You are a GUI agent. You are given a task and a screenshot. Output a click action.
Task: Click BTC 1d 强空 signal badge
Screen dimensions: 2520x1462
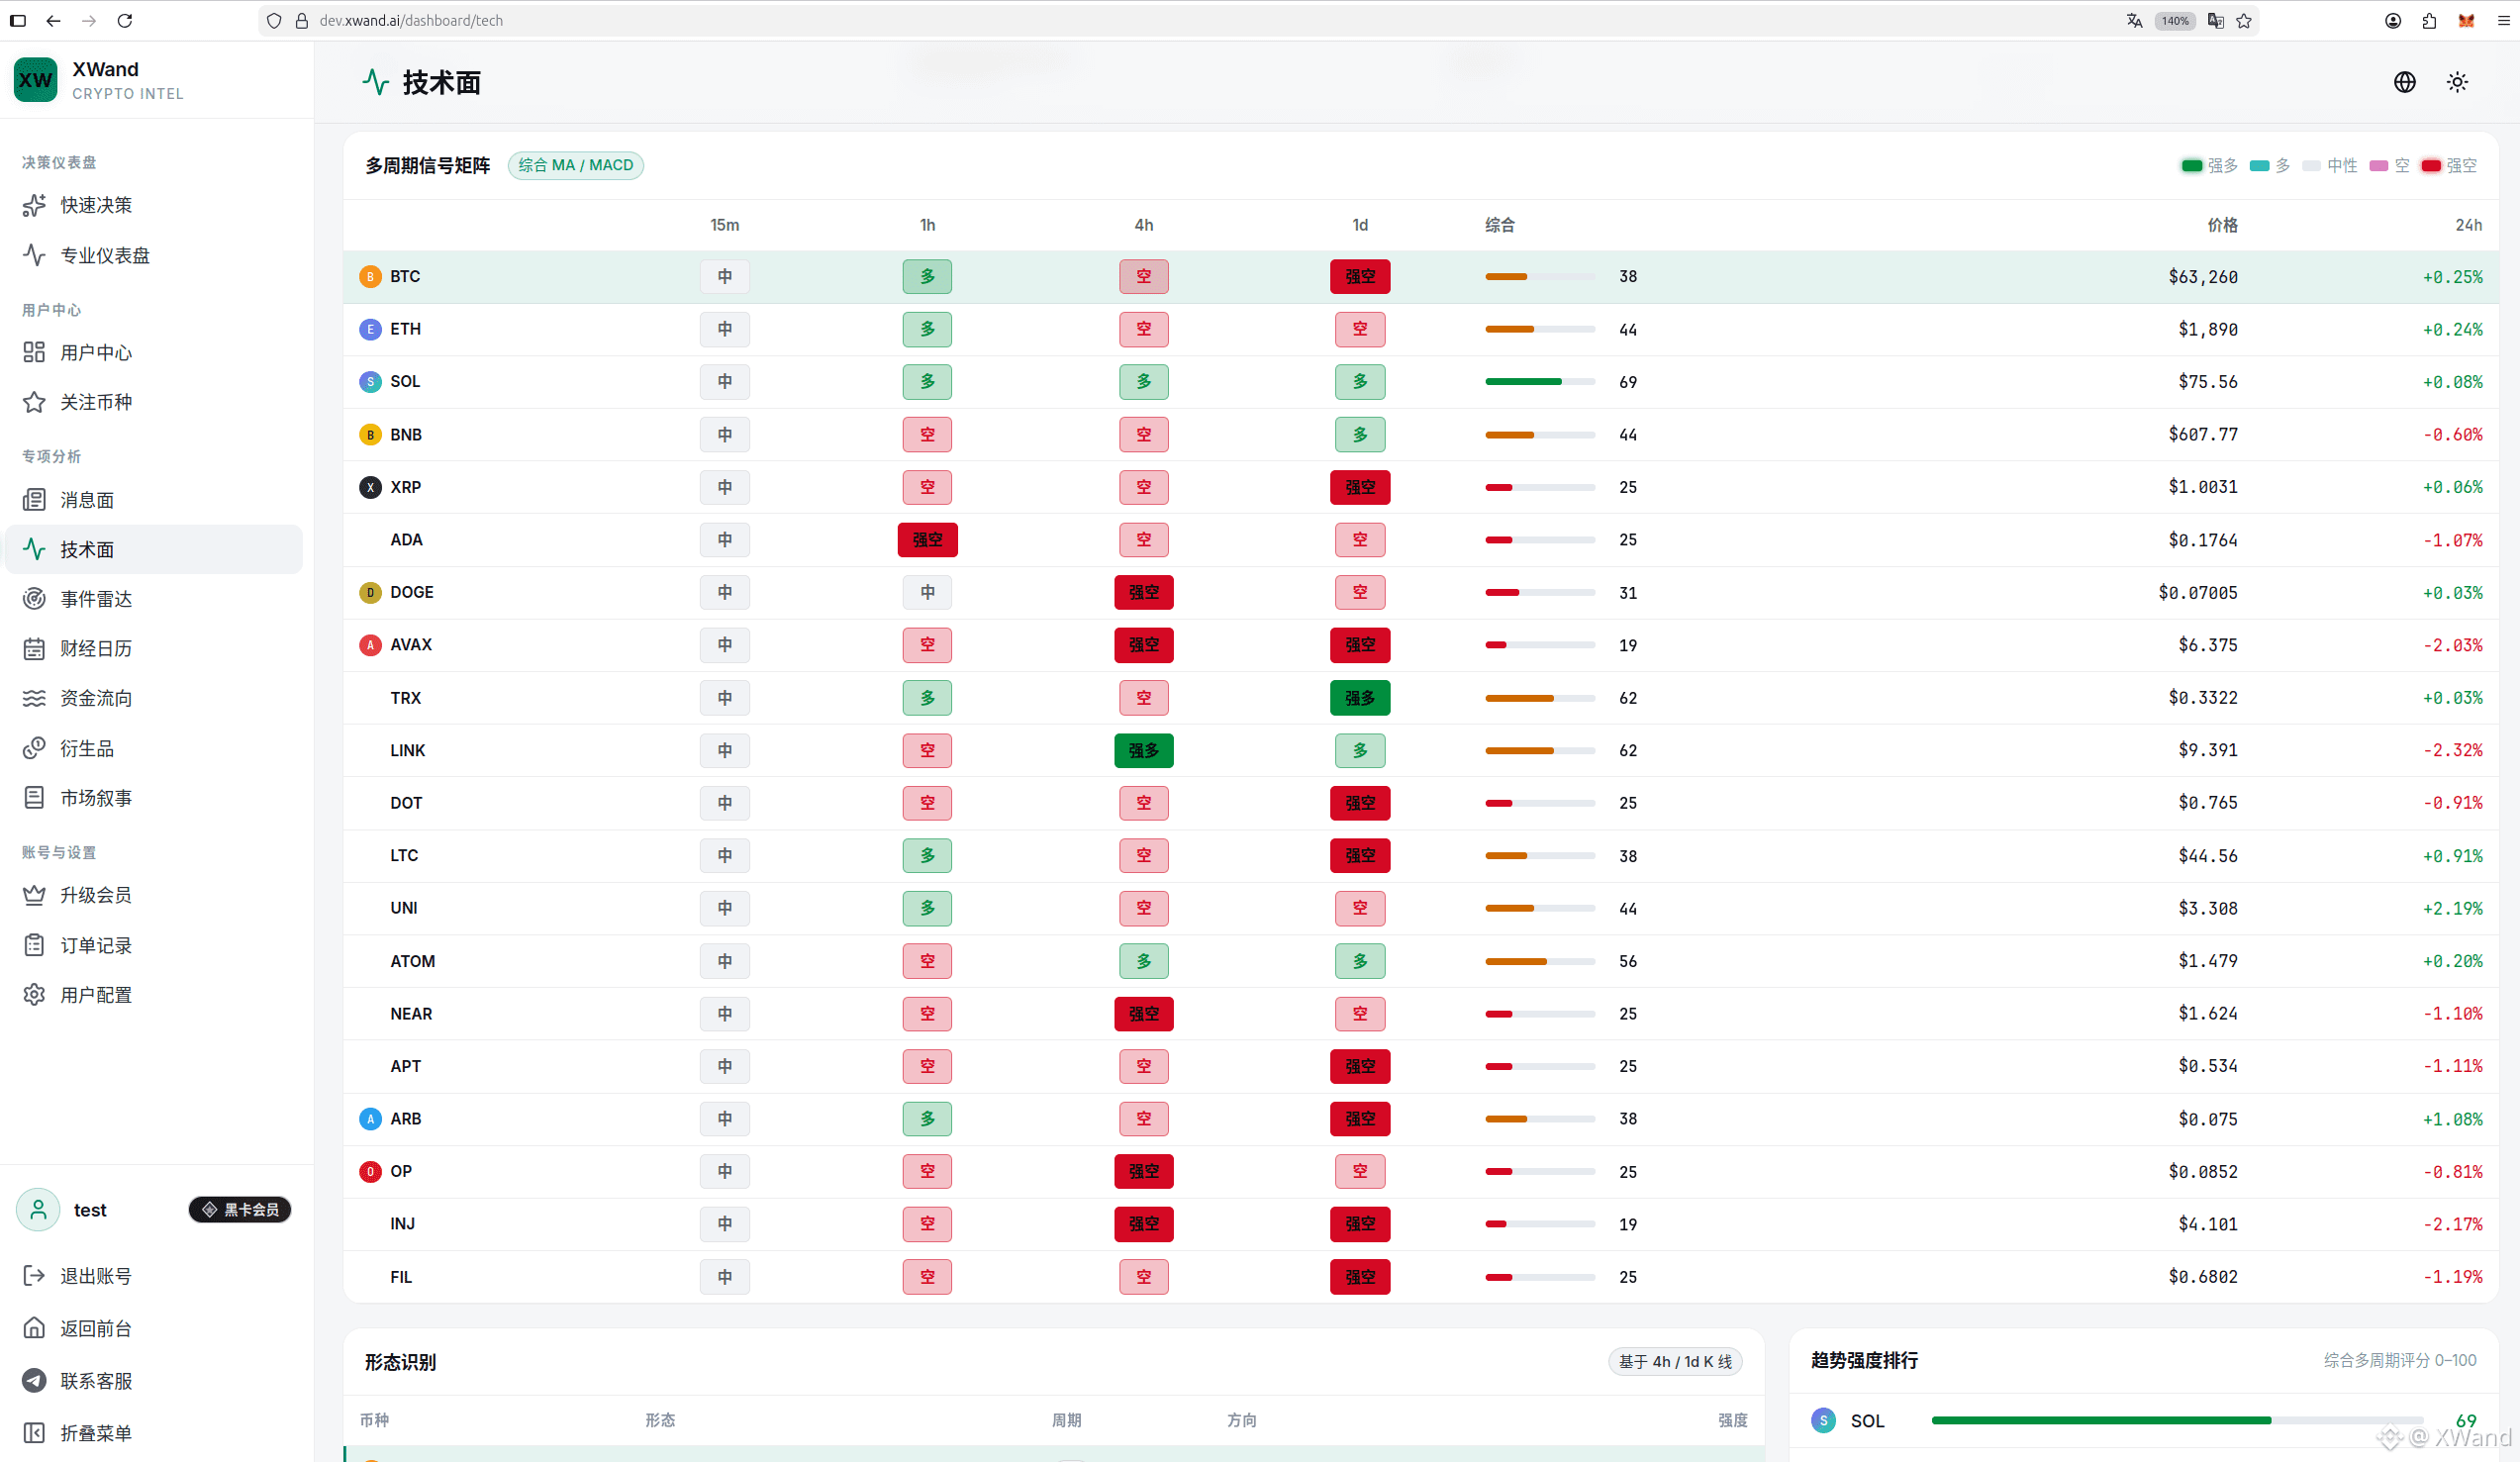[x=1360, y=277]
